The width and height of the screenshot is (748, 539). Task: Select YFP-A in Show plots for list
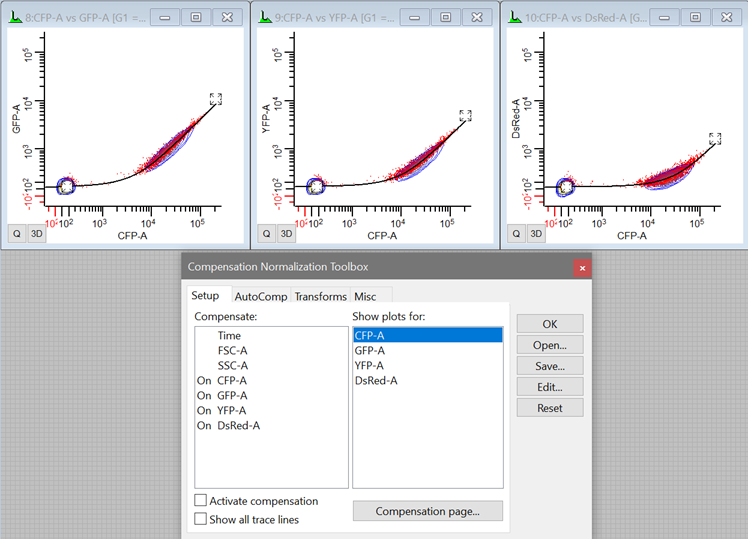371,365
